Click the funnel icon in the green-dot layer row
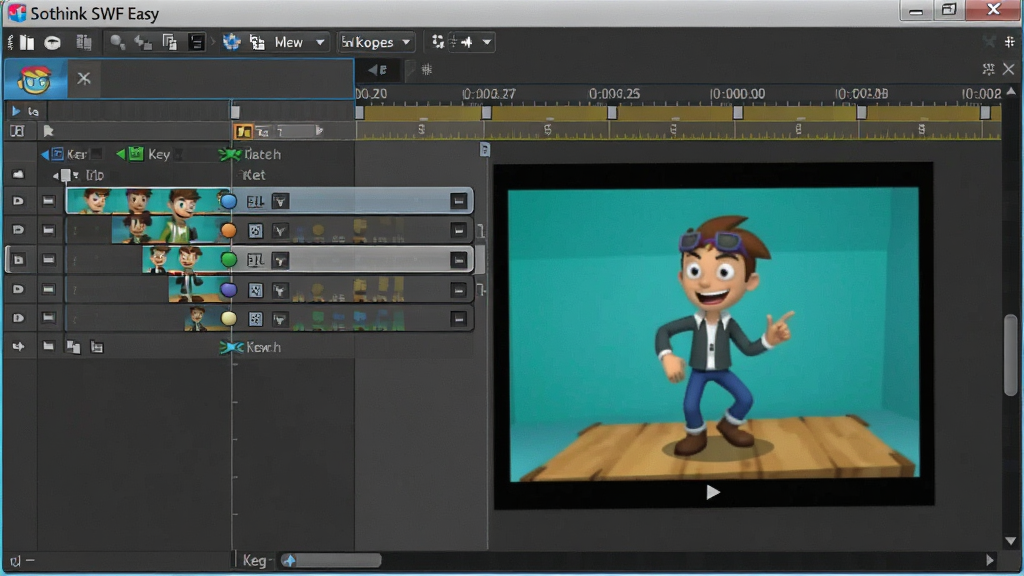The height and width of the screenshot is (576, 1024). (x=280, y=260)
